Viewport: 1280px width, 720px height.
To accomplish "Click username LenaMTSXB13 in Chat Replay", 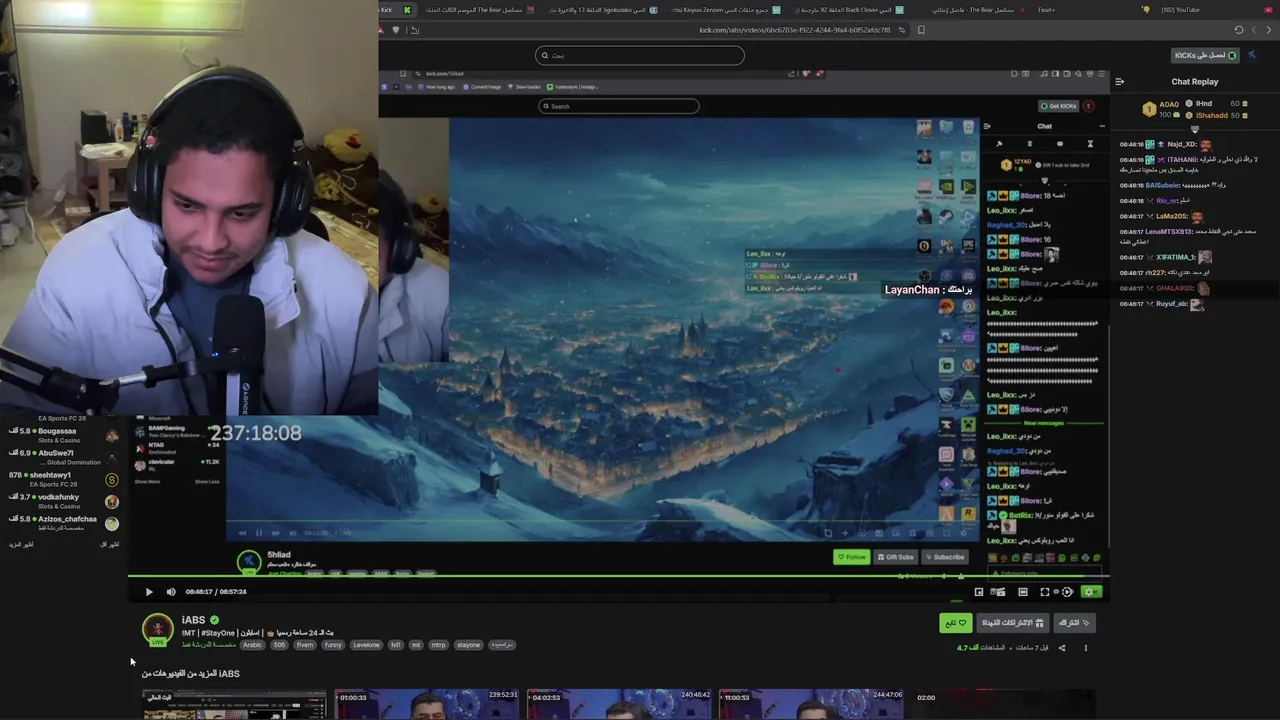I will coord(1169,232).
